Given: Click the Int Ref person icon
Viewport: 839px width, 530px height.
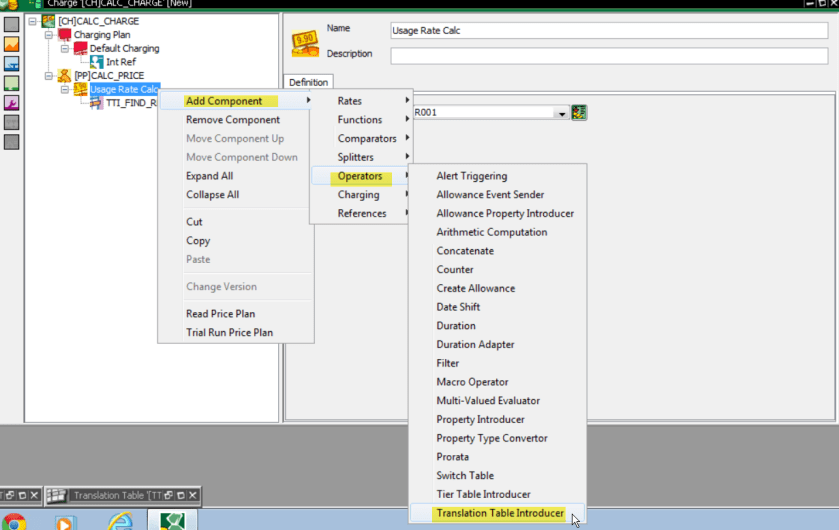Looking at the screenshot, I should (x=96, y=62).
